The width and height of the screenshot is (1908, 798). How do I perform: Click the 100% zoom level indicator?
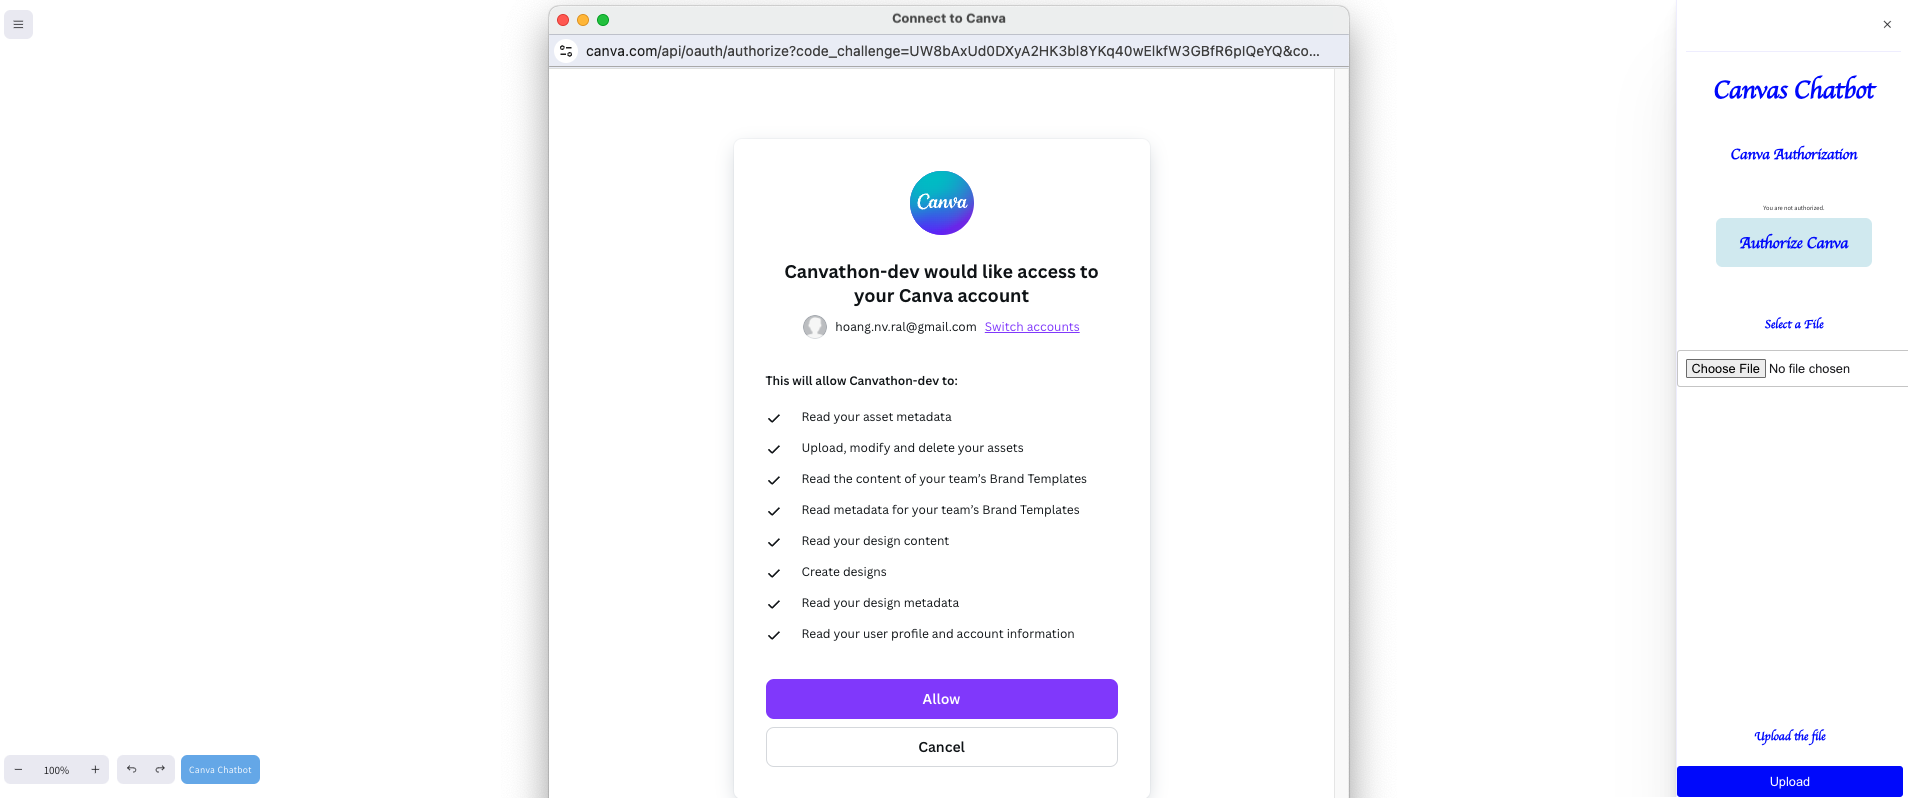point(56,770)
